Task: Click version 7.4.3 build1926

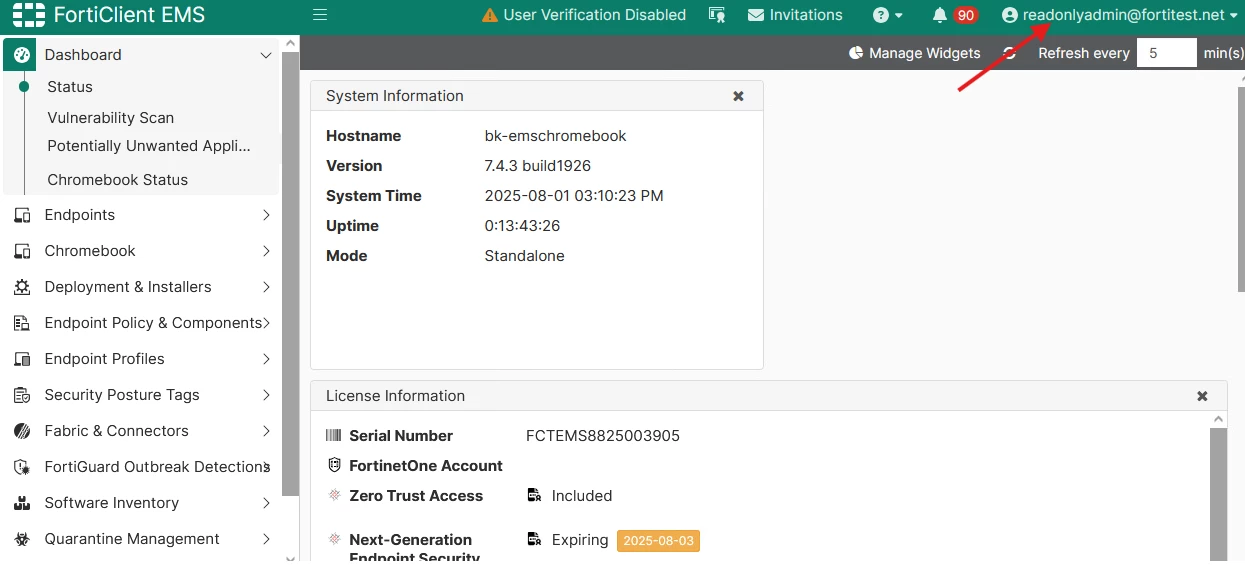Action: 538,166
